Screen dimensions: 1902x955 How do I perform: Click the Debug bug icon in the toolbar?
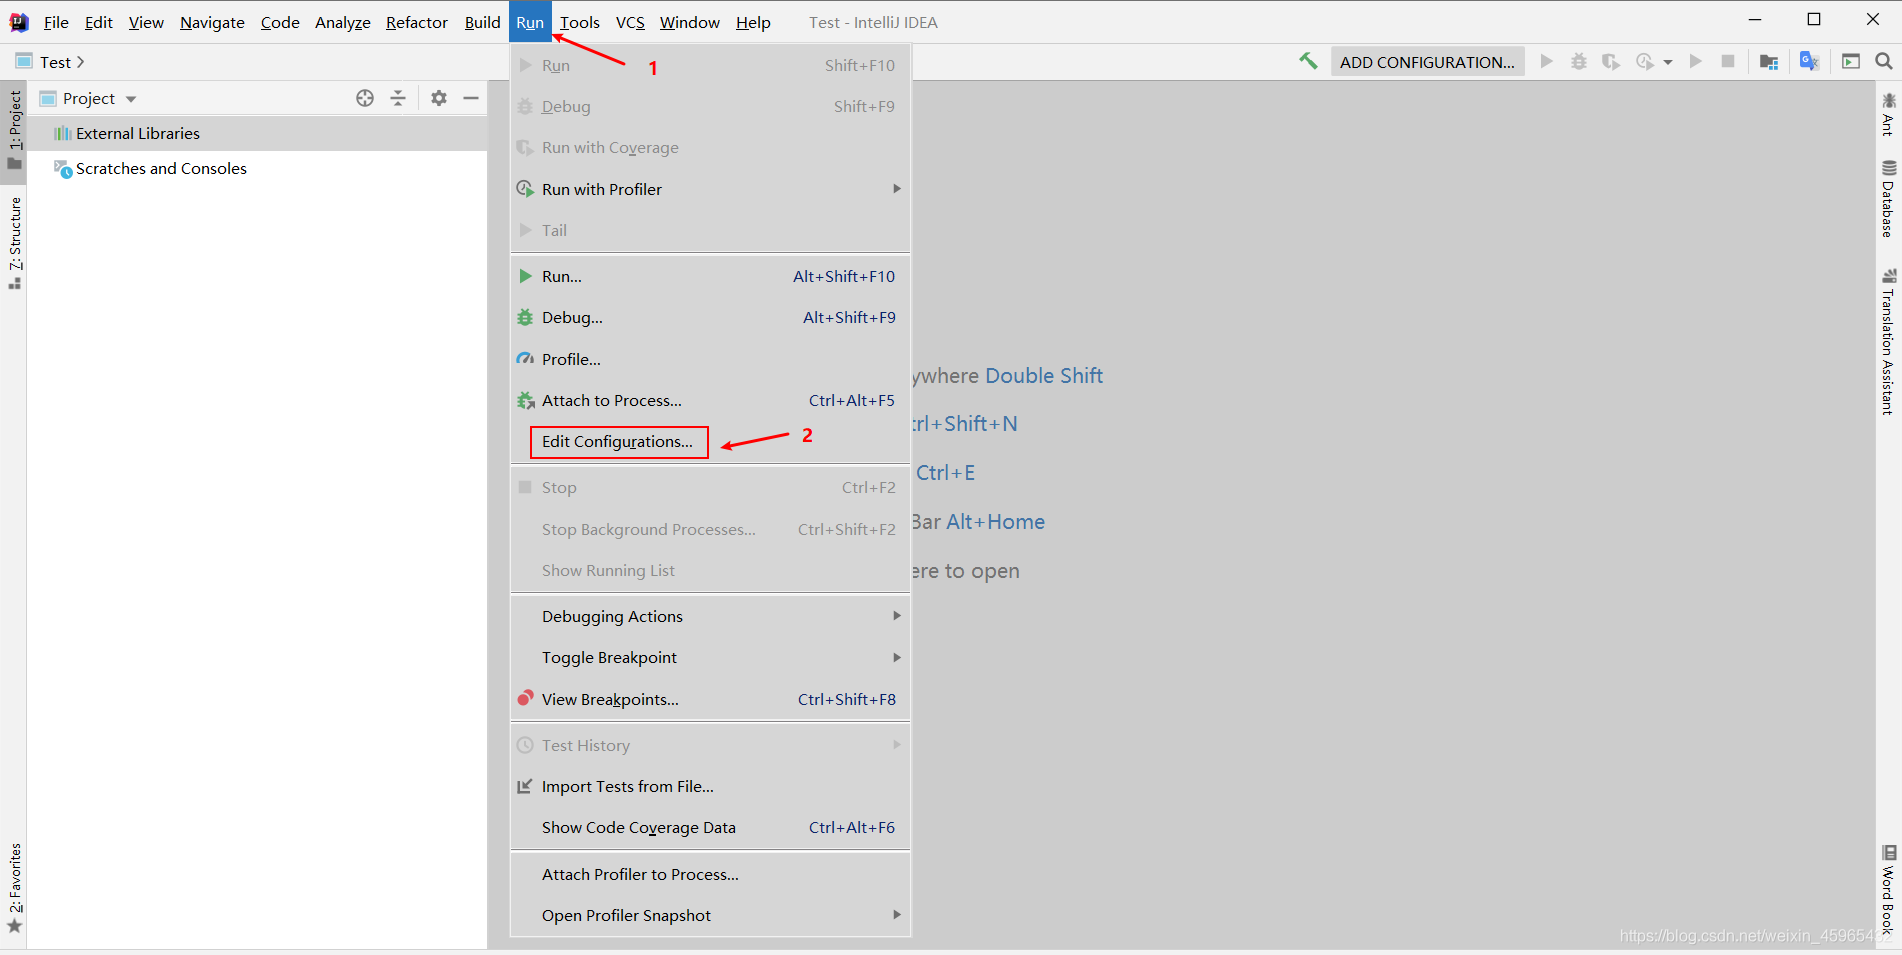tap(1579, 61)
